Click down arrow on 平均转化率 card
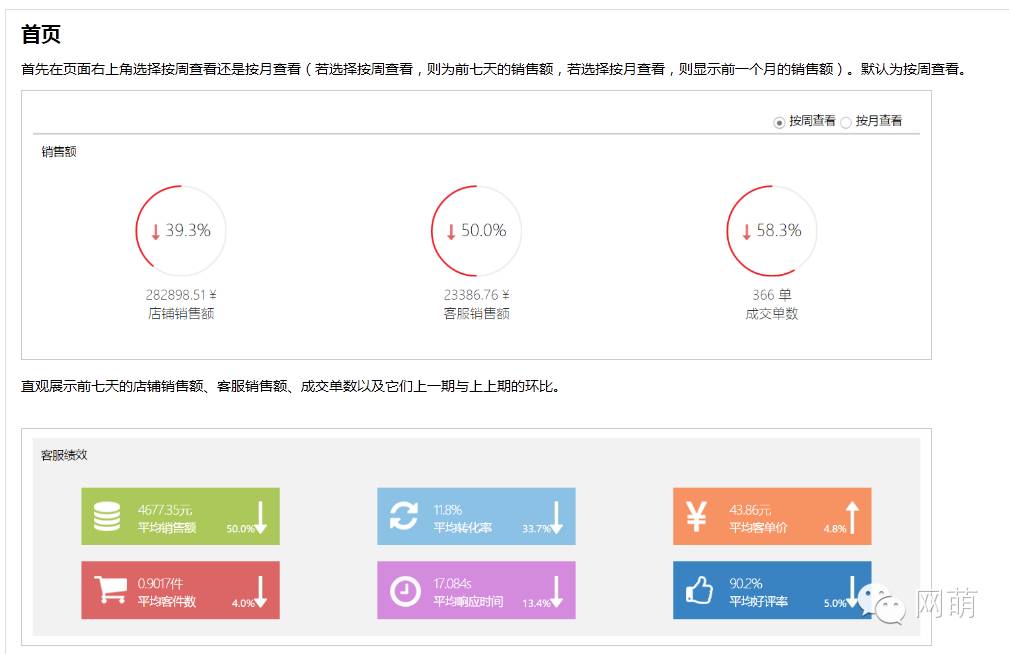1009x654 pixels. coord(557,518)
